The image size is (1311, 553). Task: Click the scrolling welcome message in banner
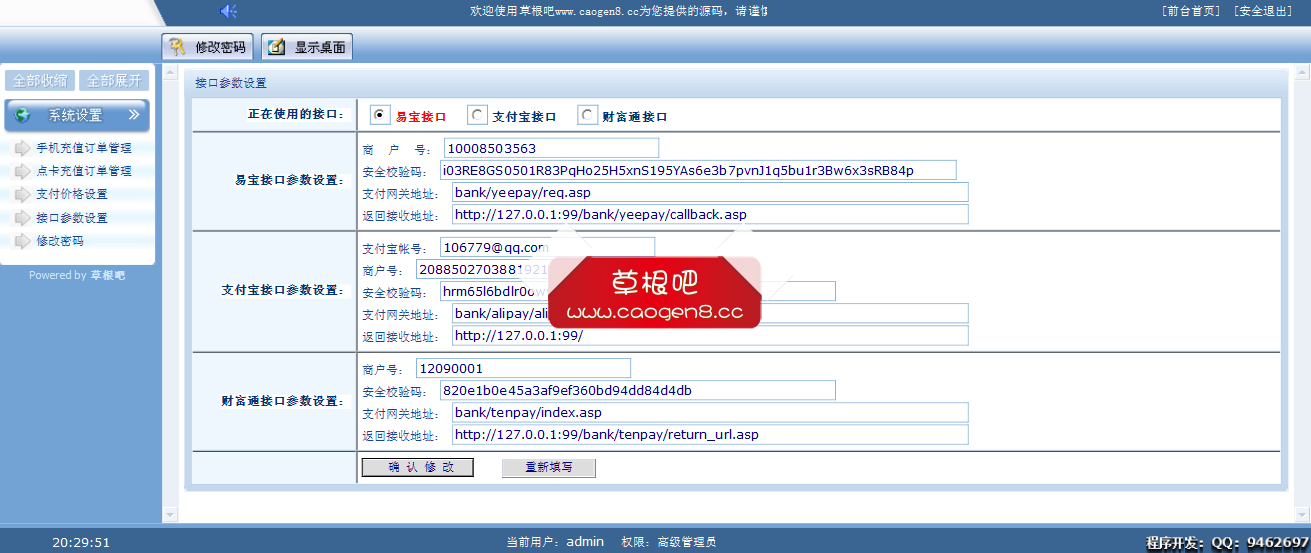tap(619, 11)
